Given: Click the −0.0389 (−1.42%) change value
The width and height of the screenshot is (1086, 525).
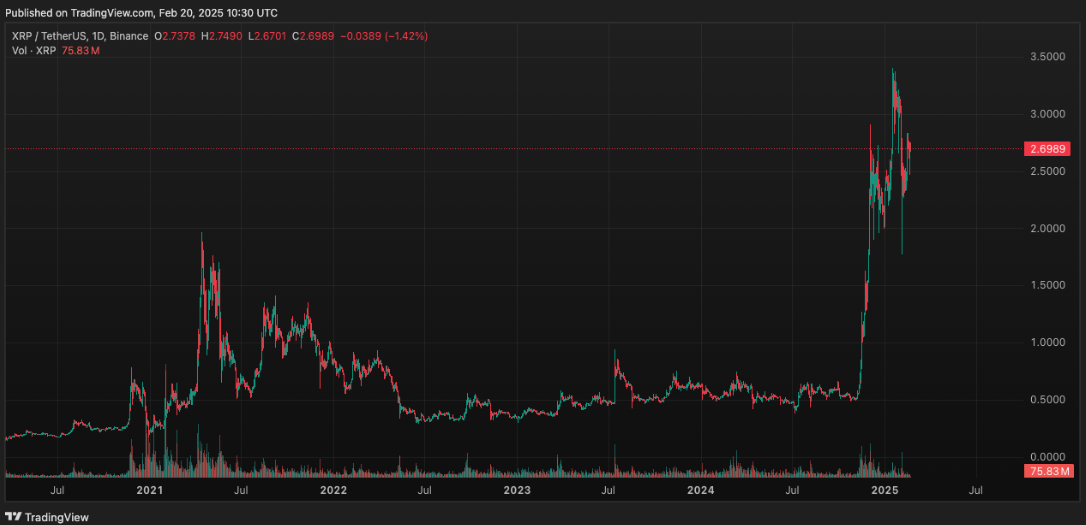Looking at the screenshot, I should pos(383,36).
